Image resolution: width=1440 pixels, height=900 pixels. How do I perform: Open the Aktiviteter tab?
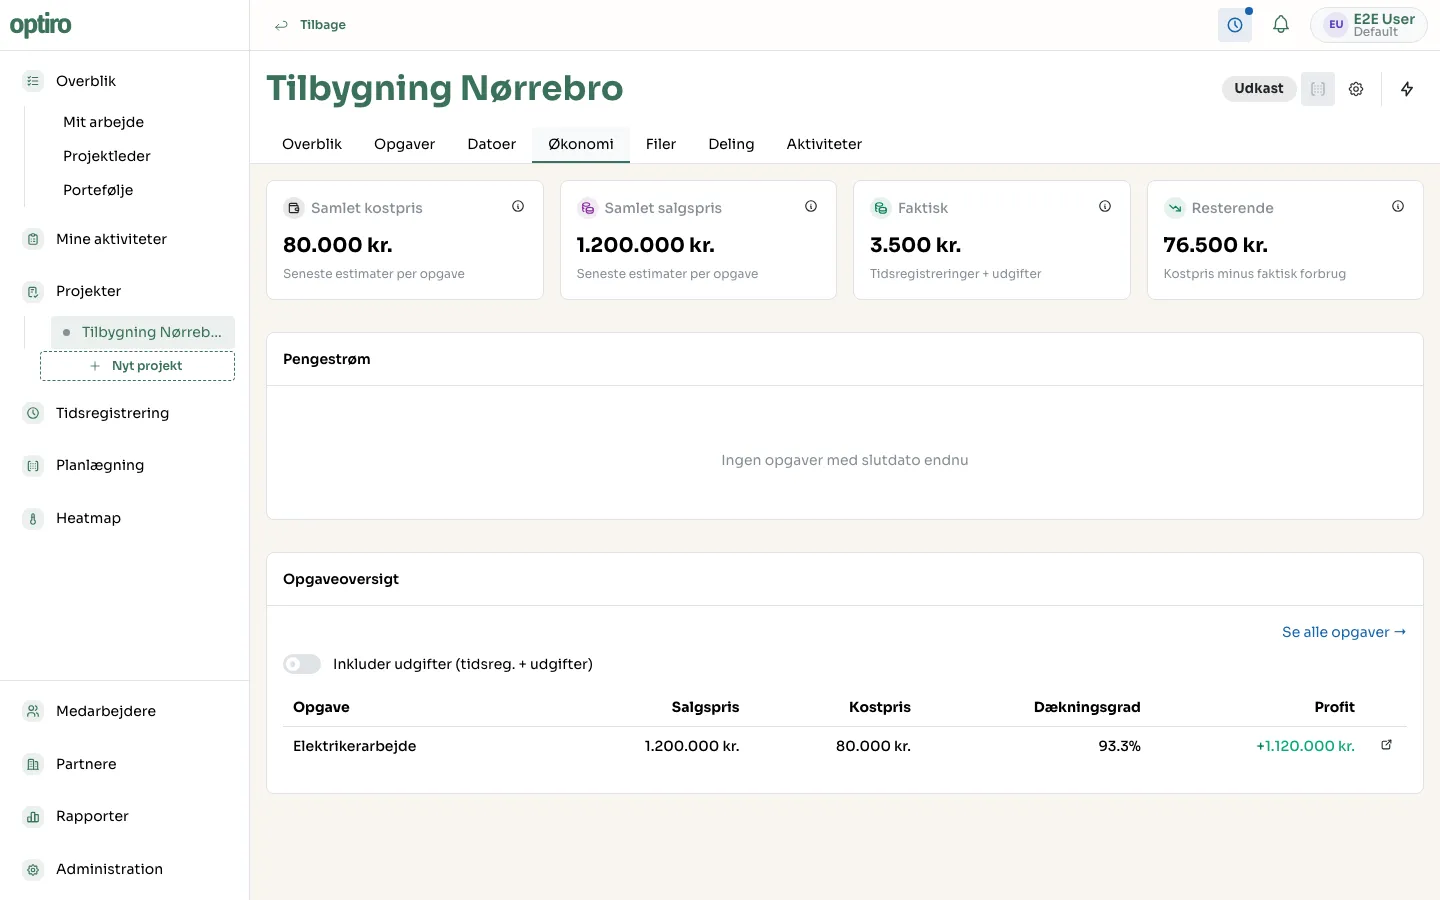pyautogui.click(x=824, y=144)
